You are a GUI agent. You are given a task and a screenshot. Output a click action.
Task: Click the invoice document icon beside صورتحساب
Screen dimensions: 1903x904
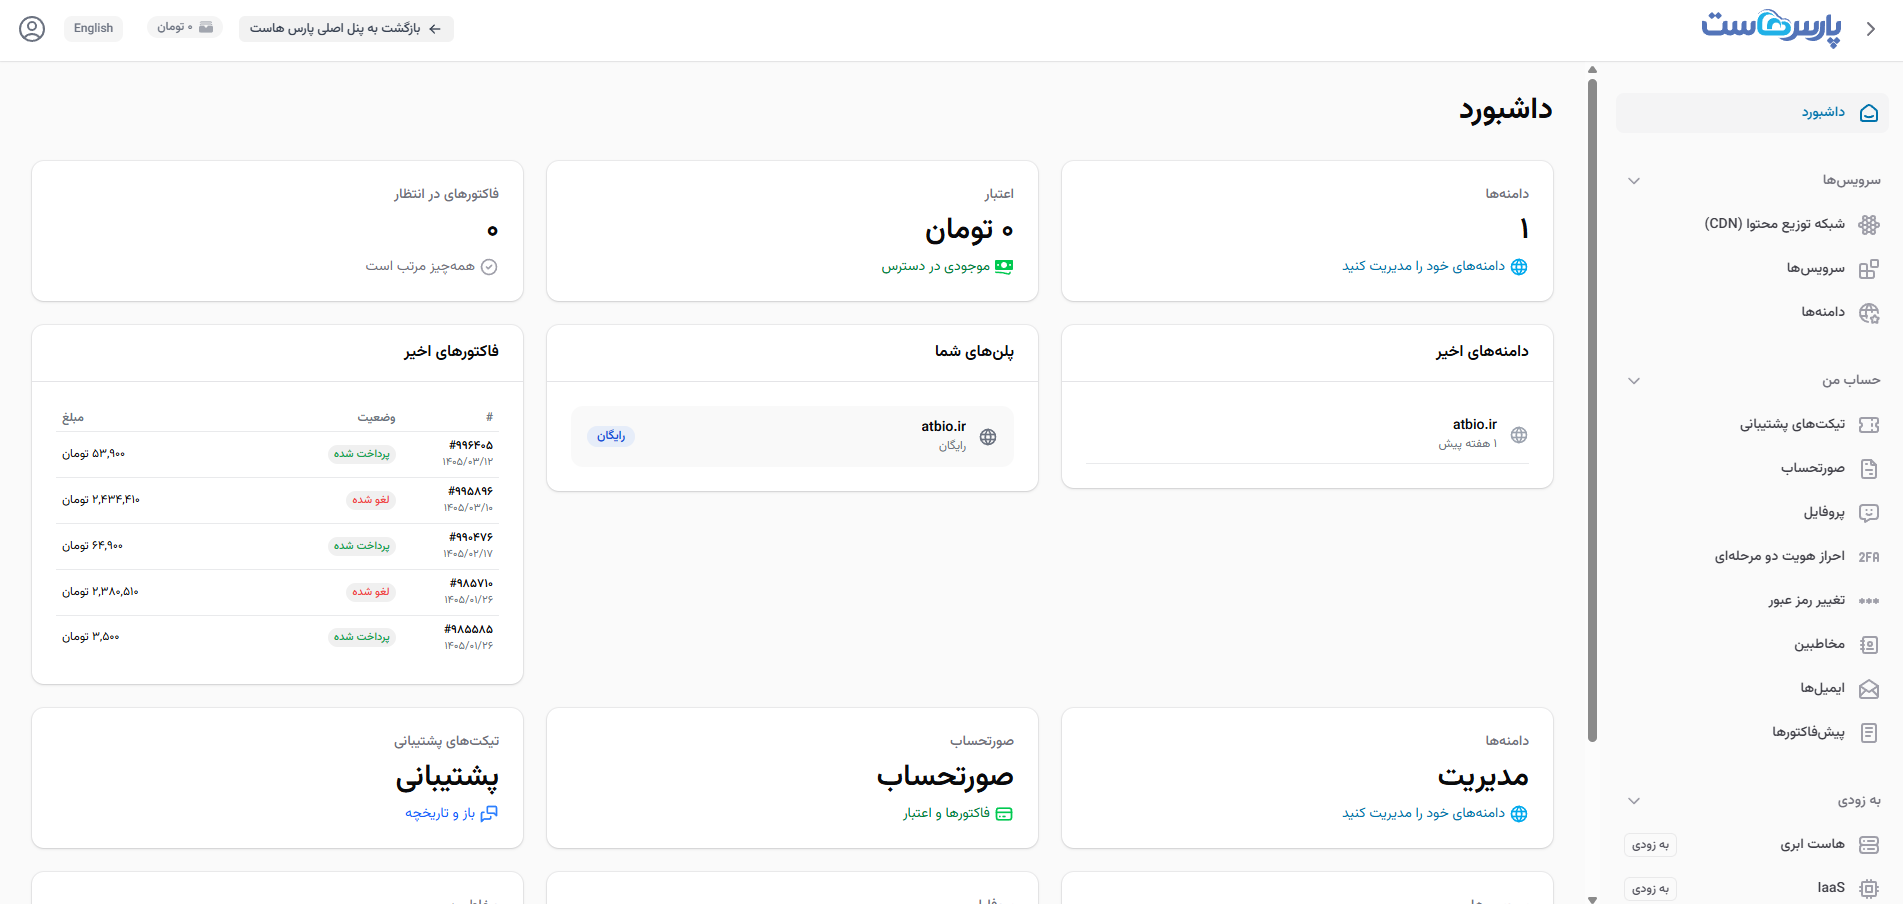click(x=1868, y=469)
